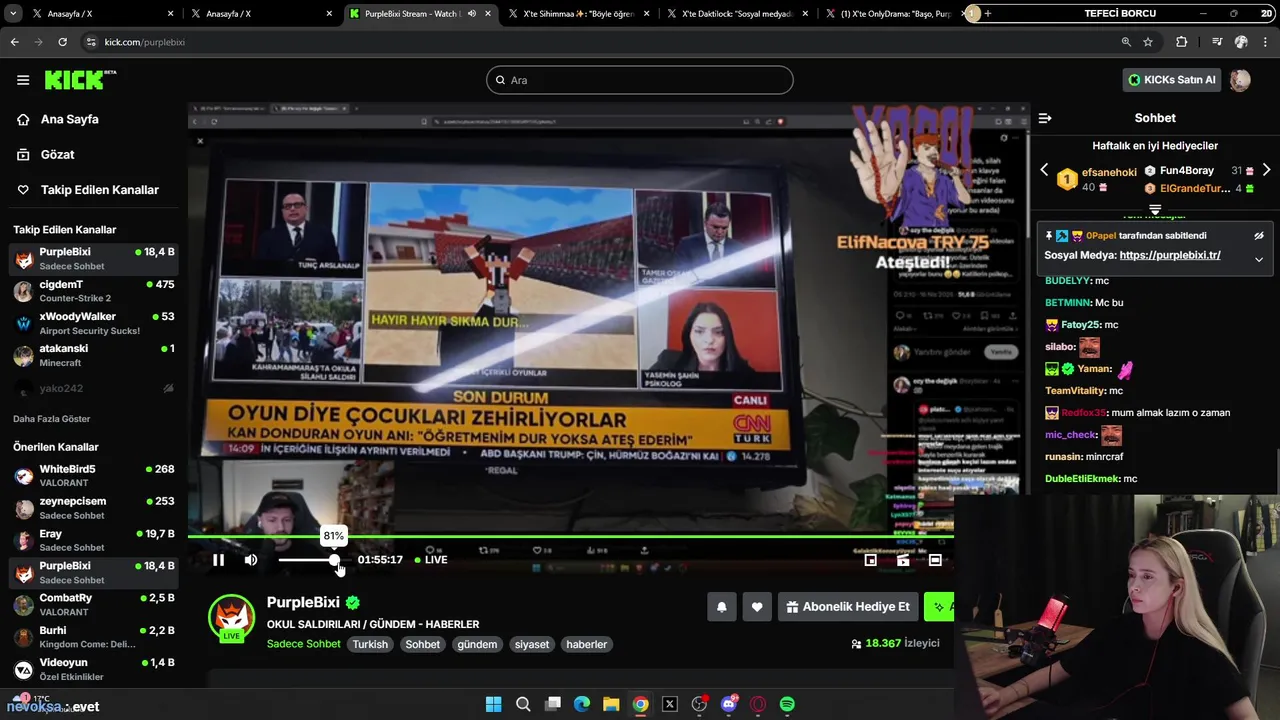Click the Sadece Sohbet category link
This screenshot has height=720, width=1280.
click(303, 644)
